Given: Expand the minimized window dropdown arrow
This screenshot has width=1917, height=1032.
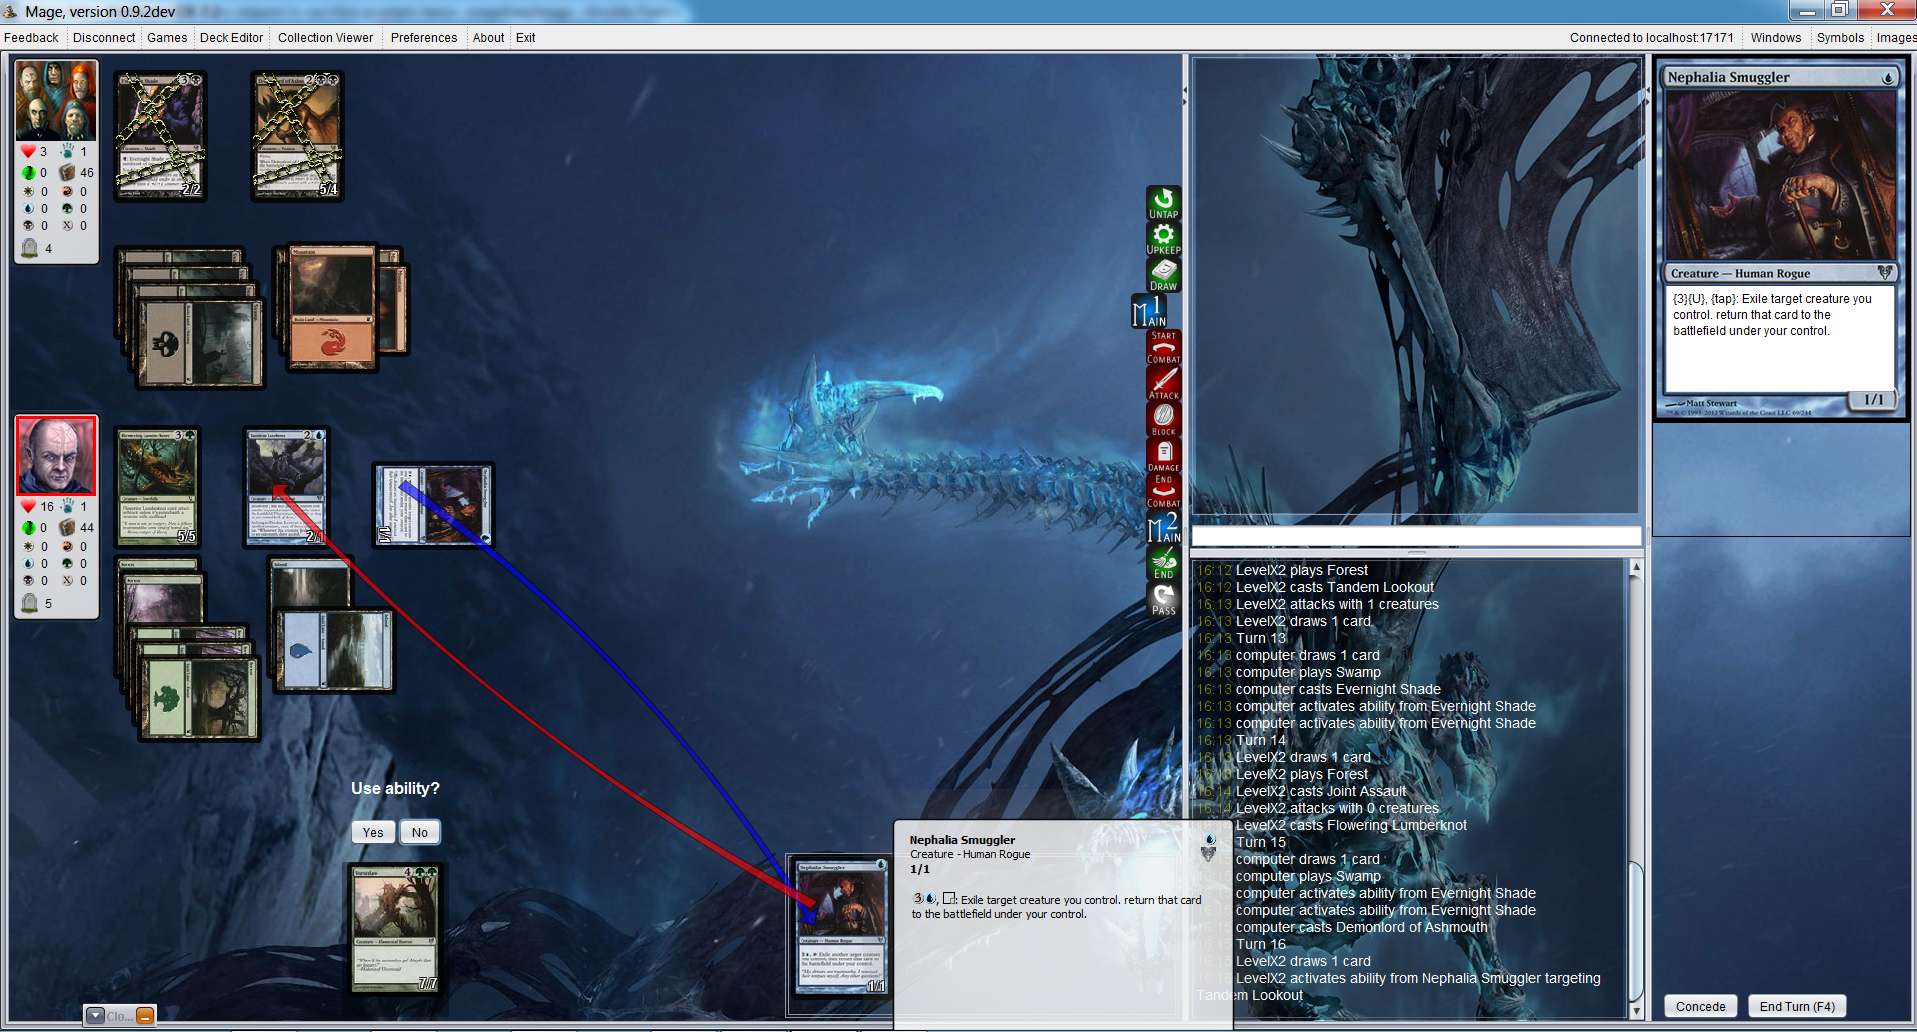Looking at the screenshot, I should tap(95, 1016).
